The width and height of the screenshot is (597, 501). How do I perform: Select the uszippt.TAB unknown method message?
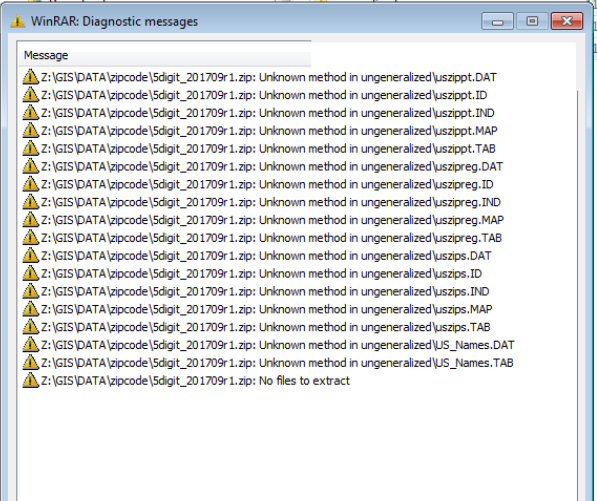[x=268, y=149]
